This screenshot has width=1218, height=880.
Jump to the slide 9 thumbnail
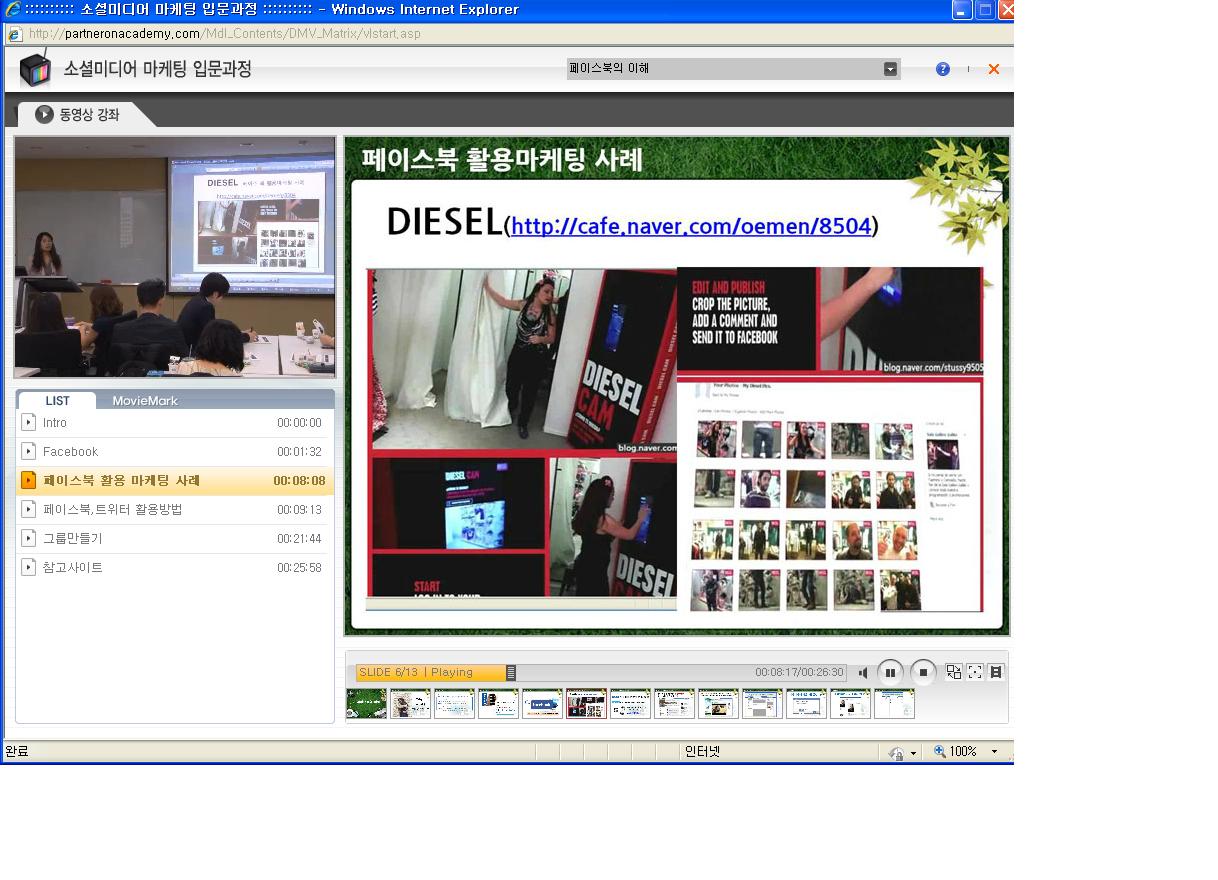coord(719,703)
